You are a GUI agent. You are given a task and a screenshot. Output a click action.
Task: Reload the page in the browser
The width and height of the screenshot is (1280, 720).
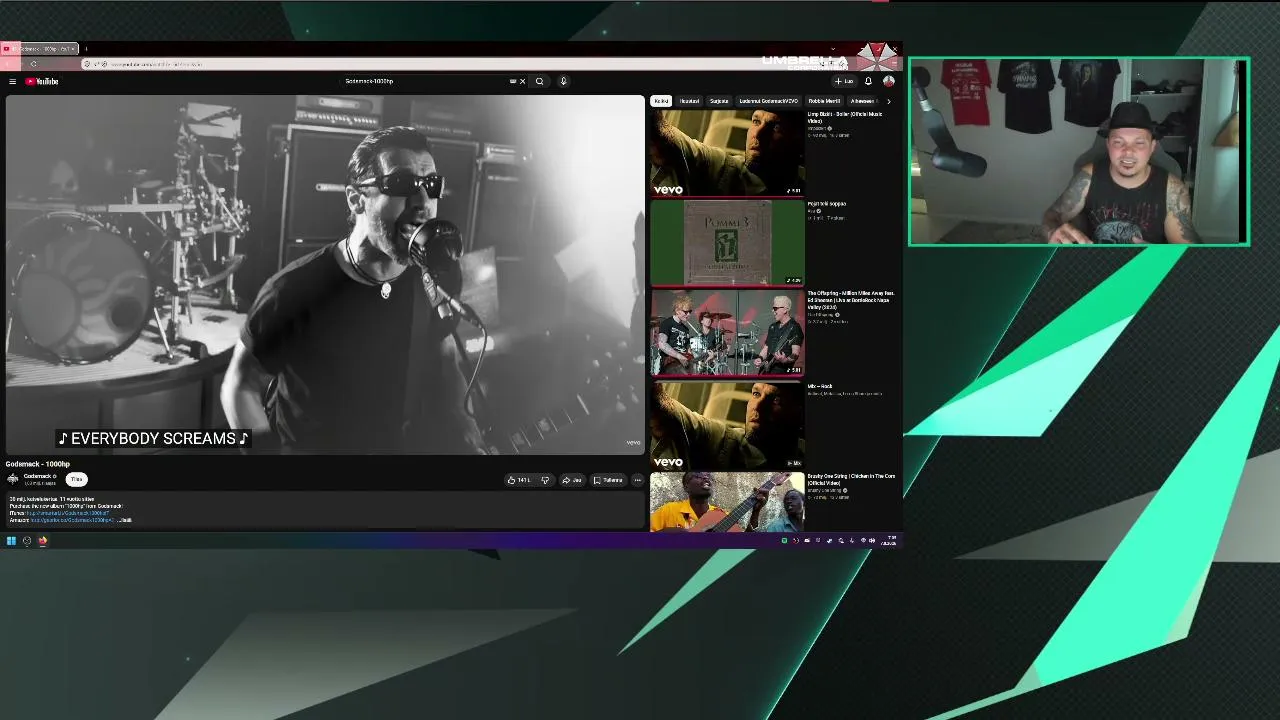33,64
